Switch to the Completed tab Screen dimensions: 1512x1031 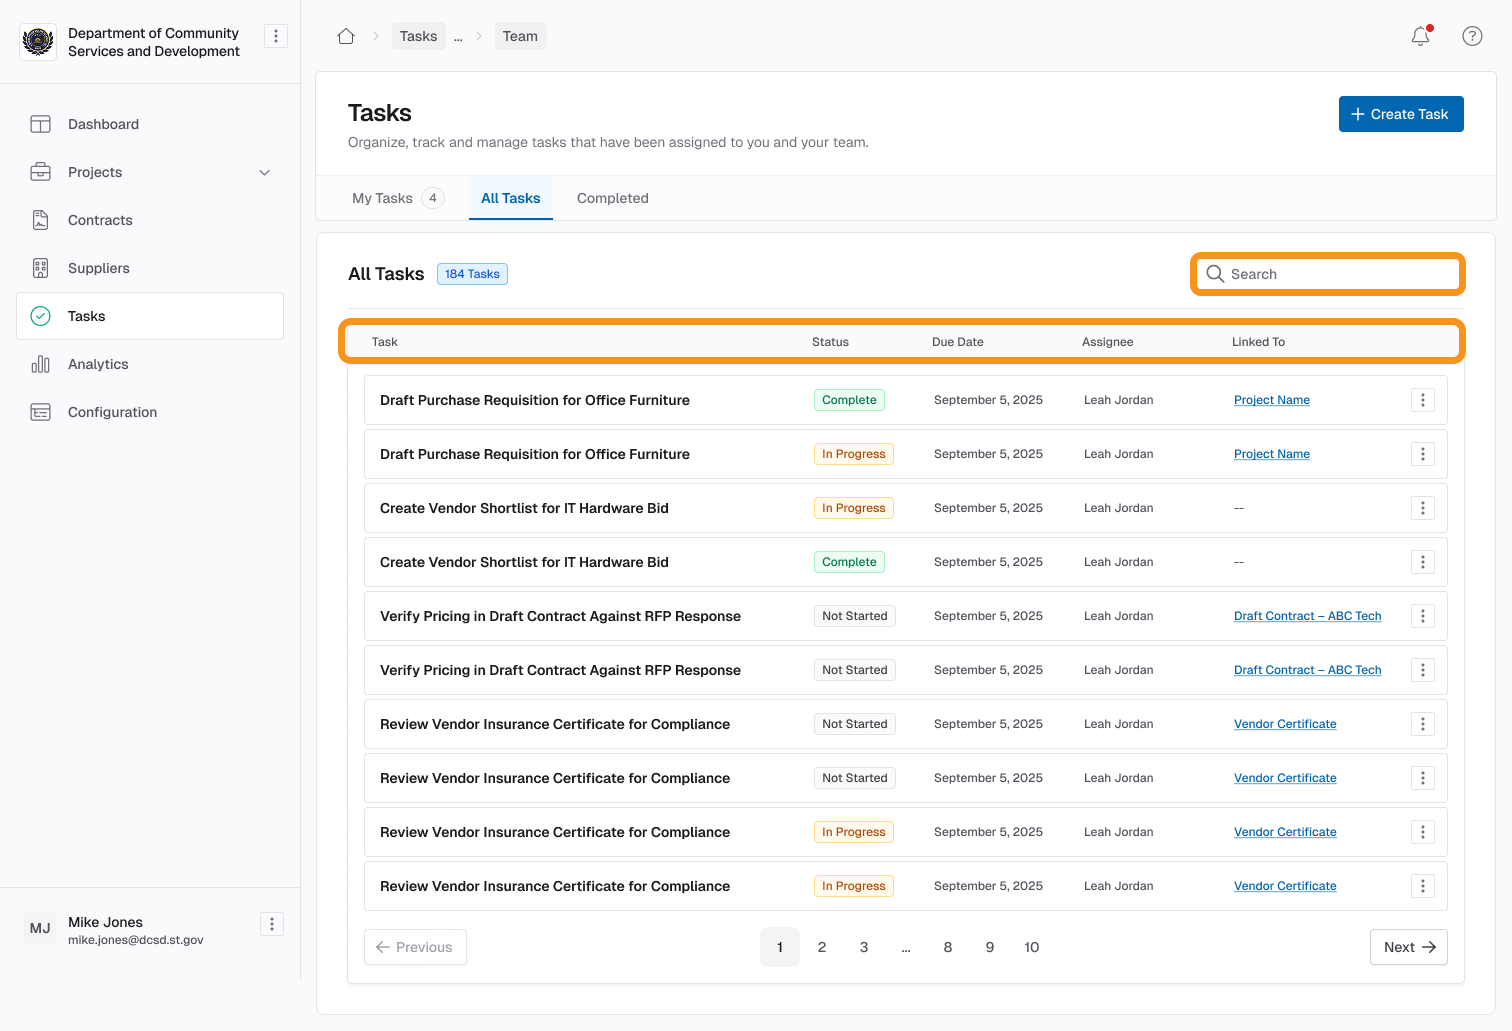click(612, 198)
